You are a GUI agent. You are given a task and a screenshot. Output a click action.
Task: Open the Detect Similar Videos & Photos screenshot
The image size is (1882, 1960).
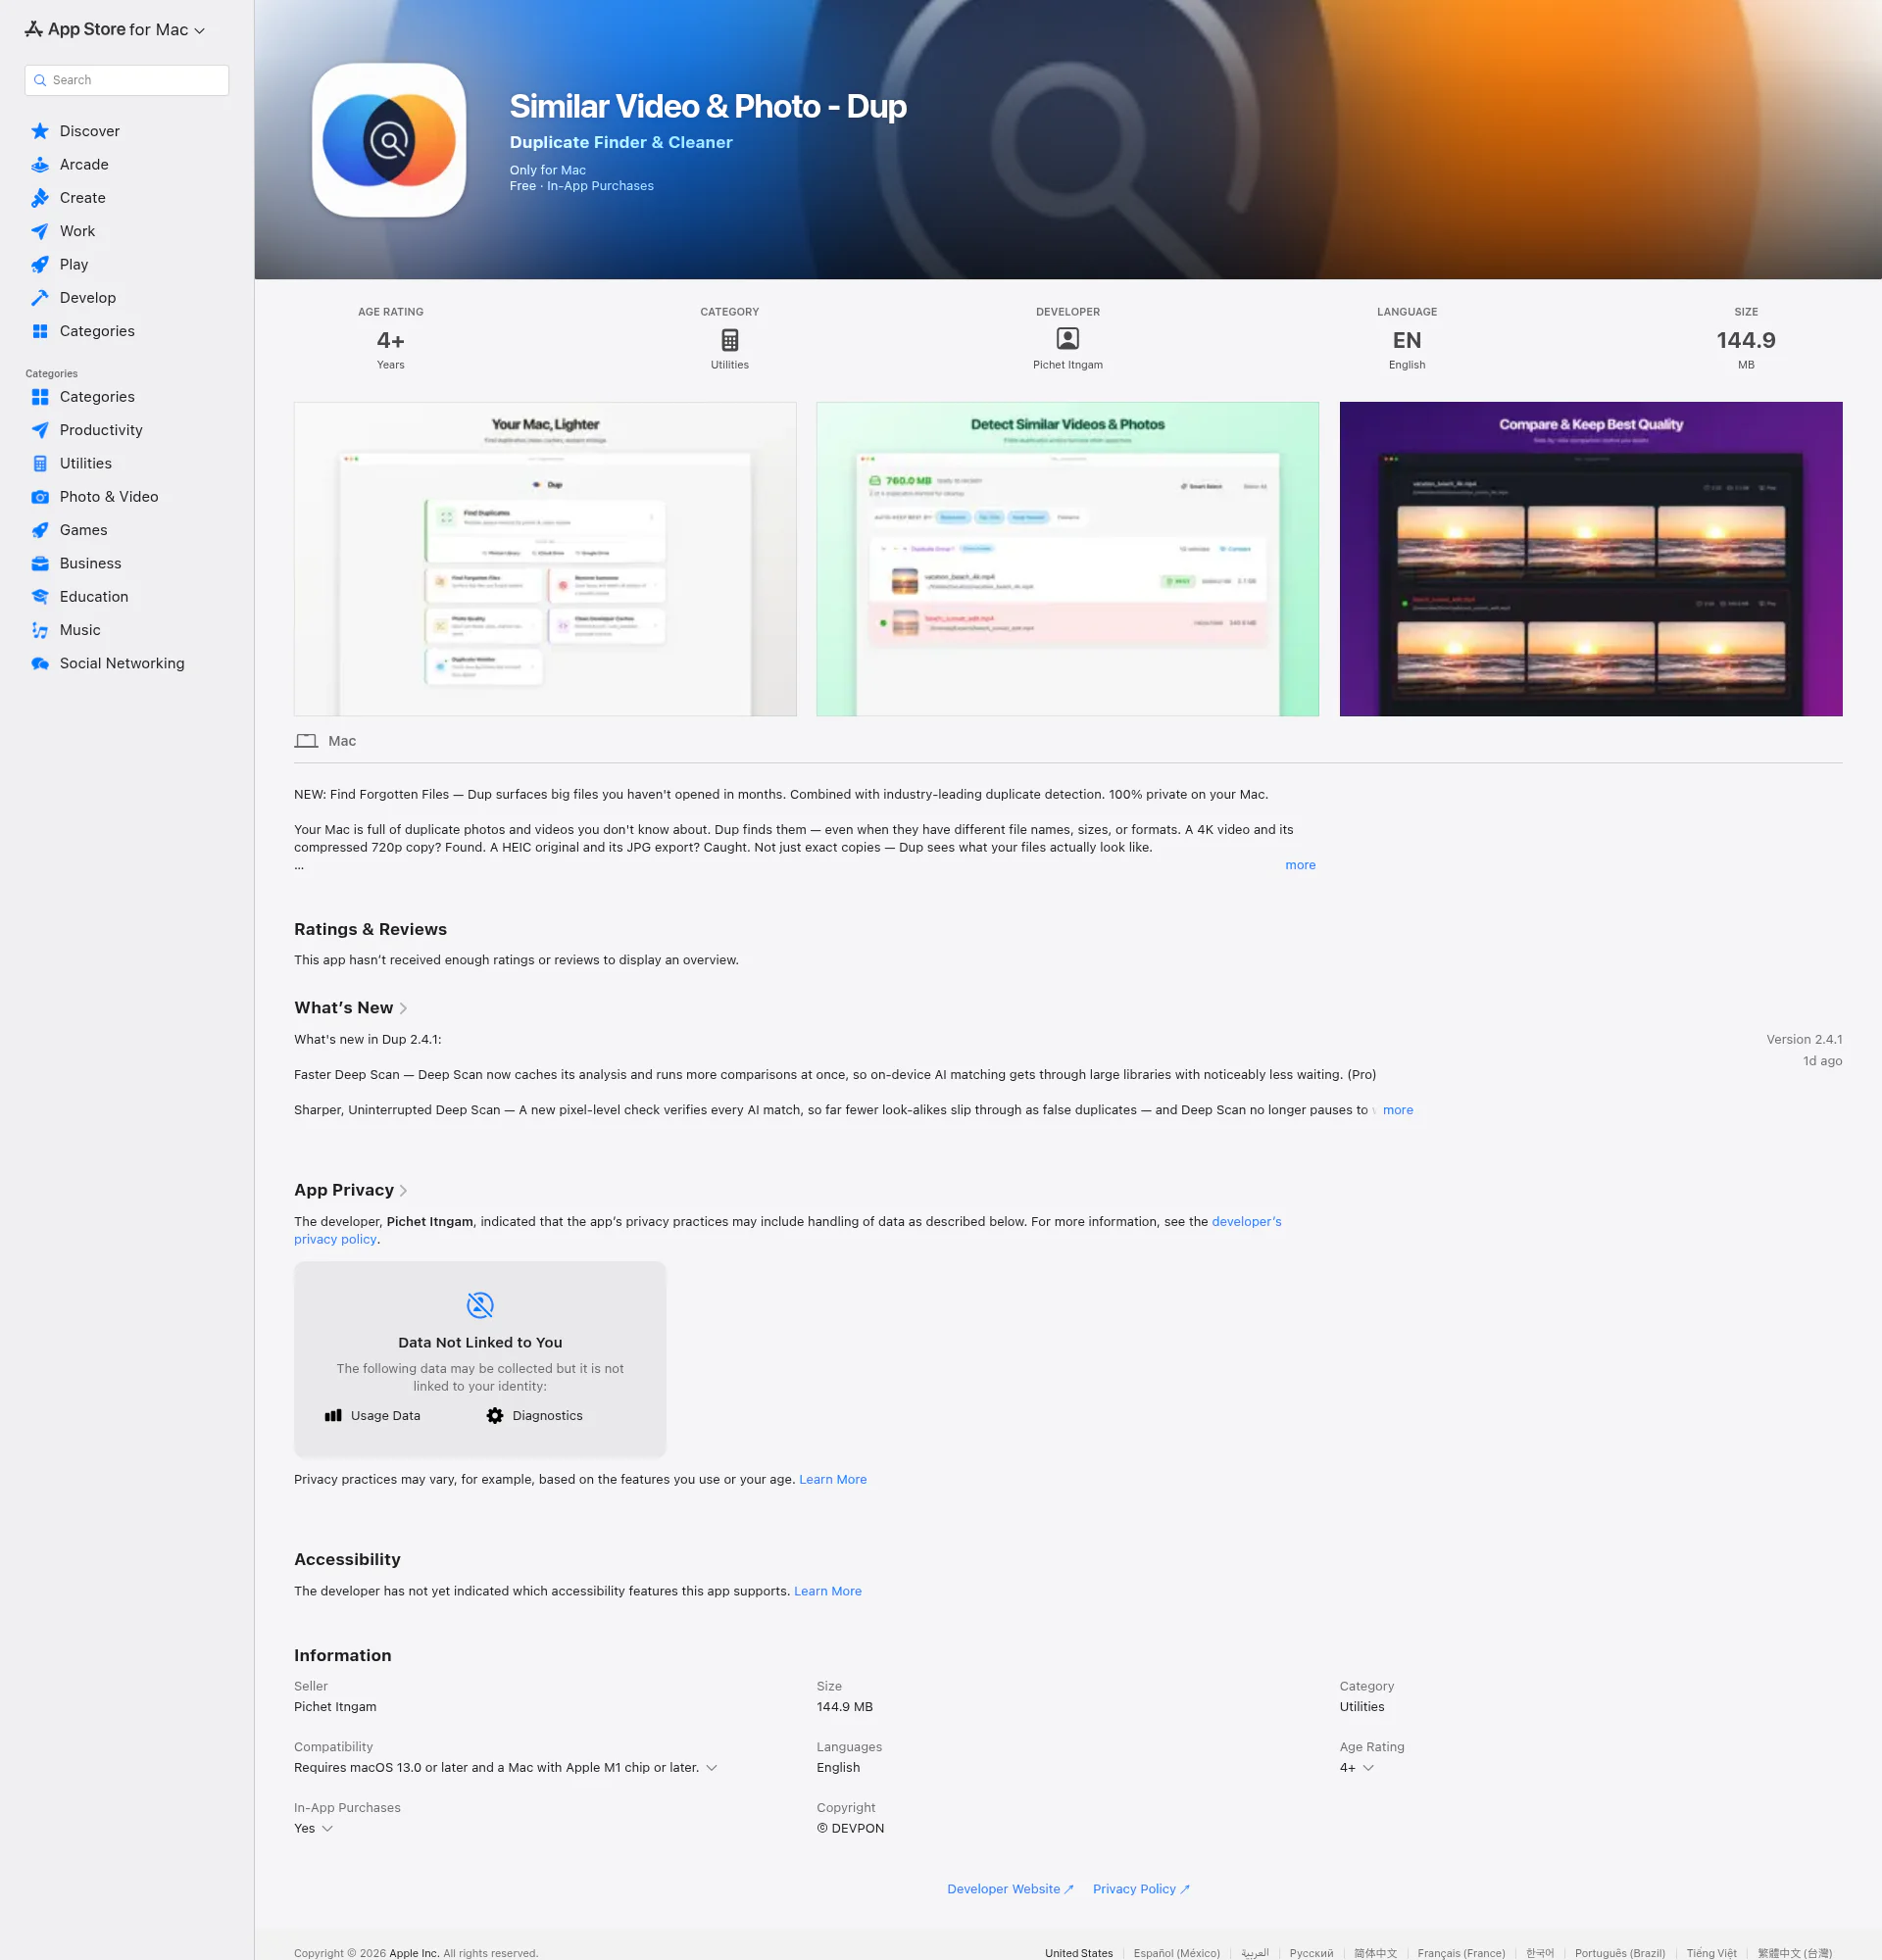pyautogui.click(x=1067, y=559)
